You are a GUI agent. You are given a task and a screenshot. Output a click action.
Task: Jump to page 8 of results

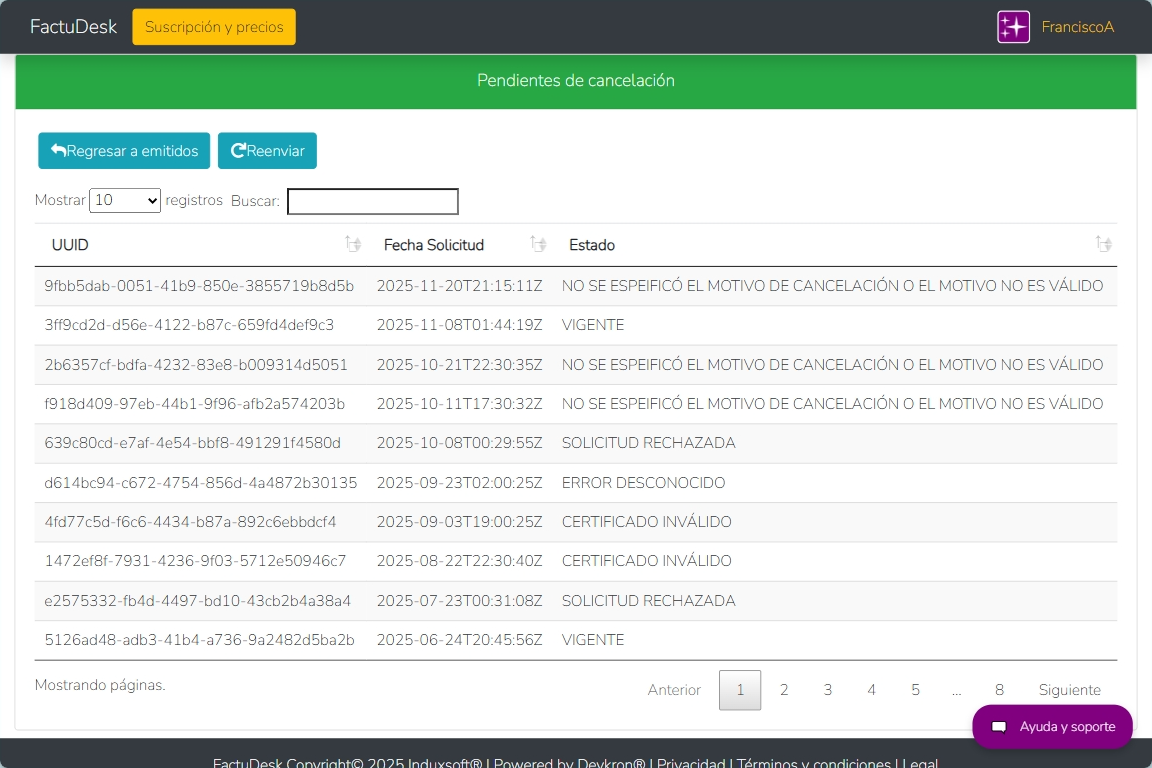[x=999, y=690]
